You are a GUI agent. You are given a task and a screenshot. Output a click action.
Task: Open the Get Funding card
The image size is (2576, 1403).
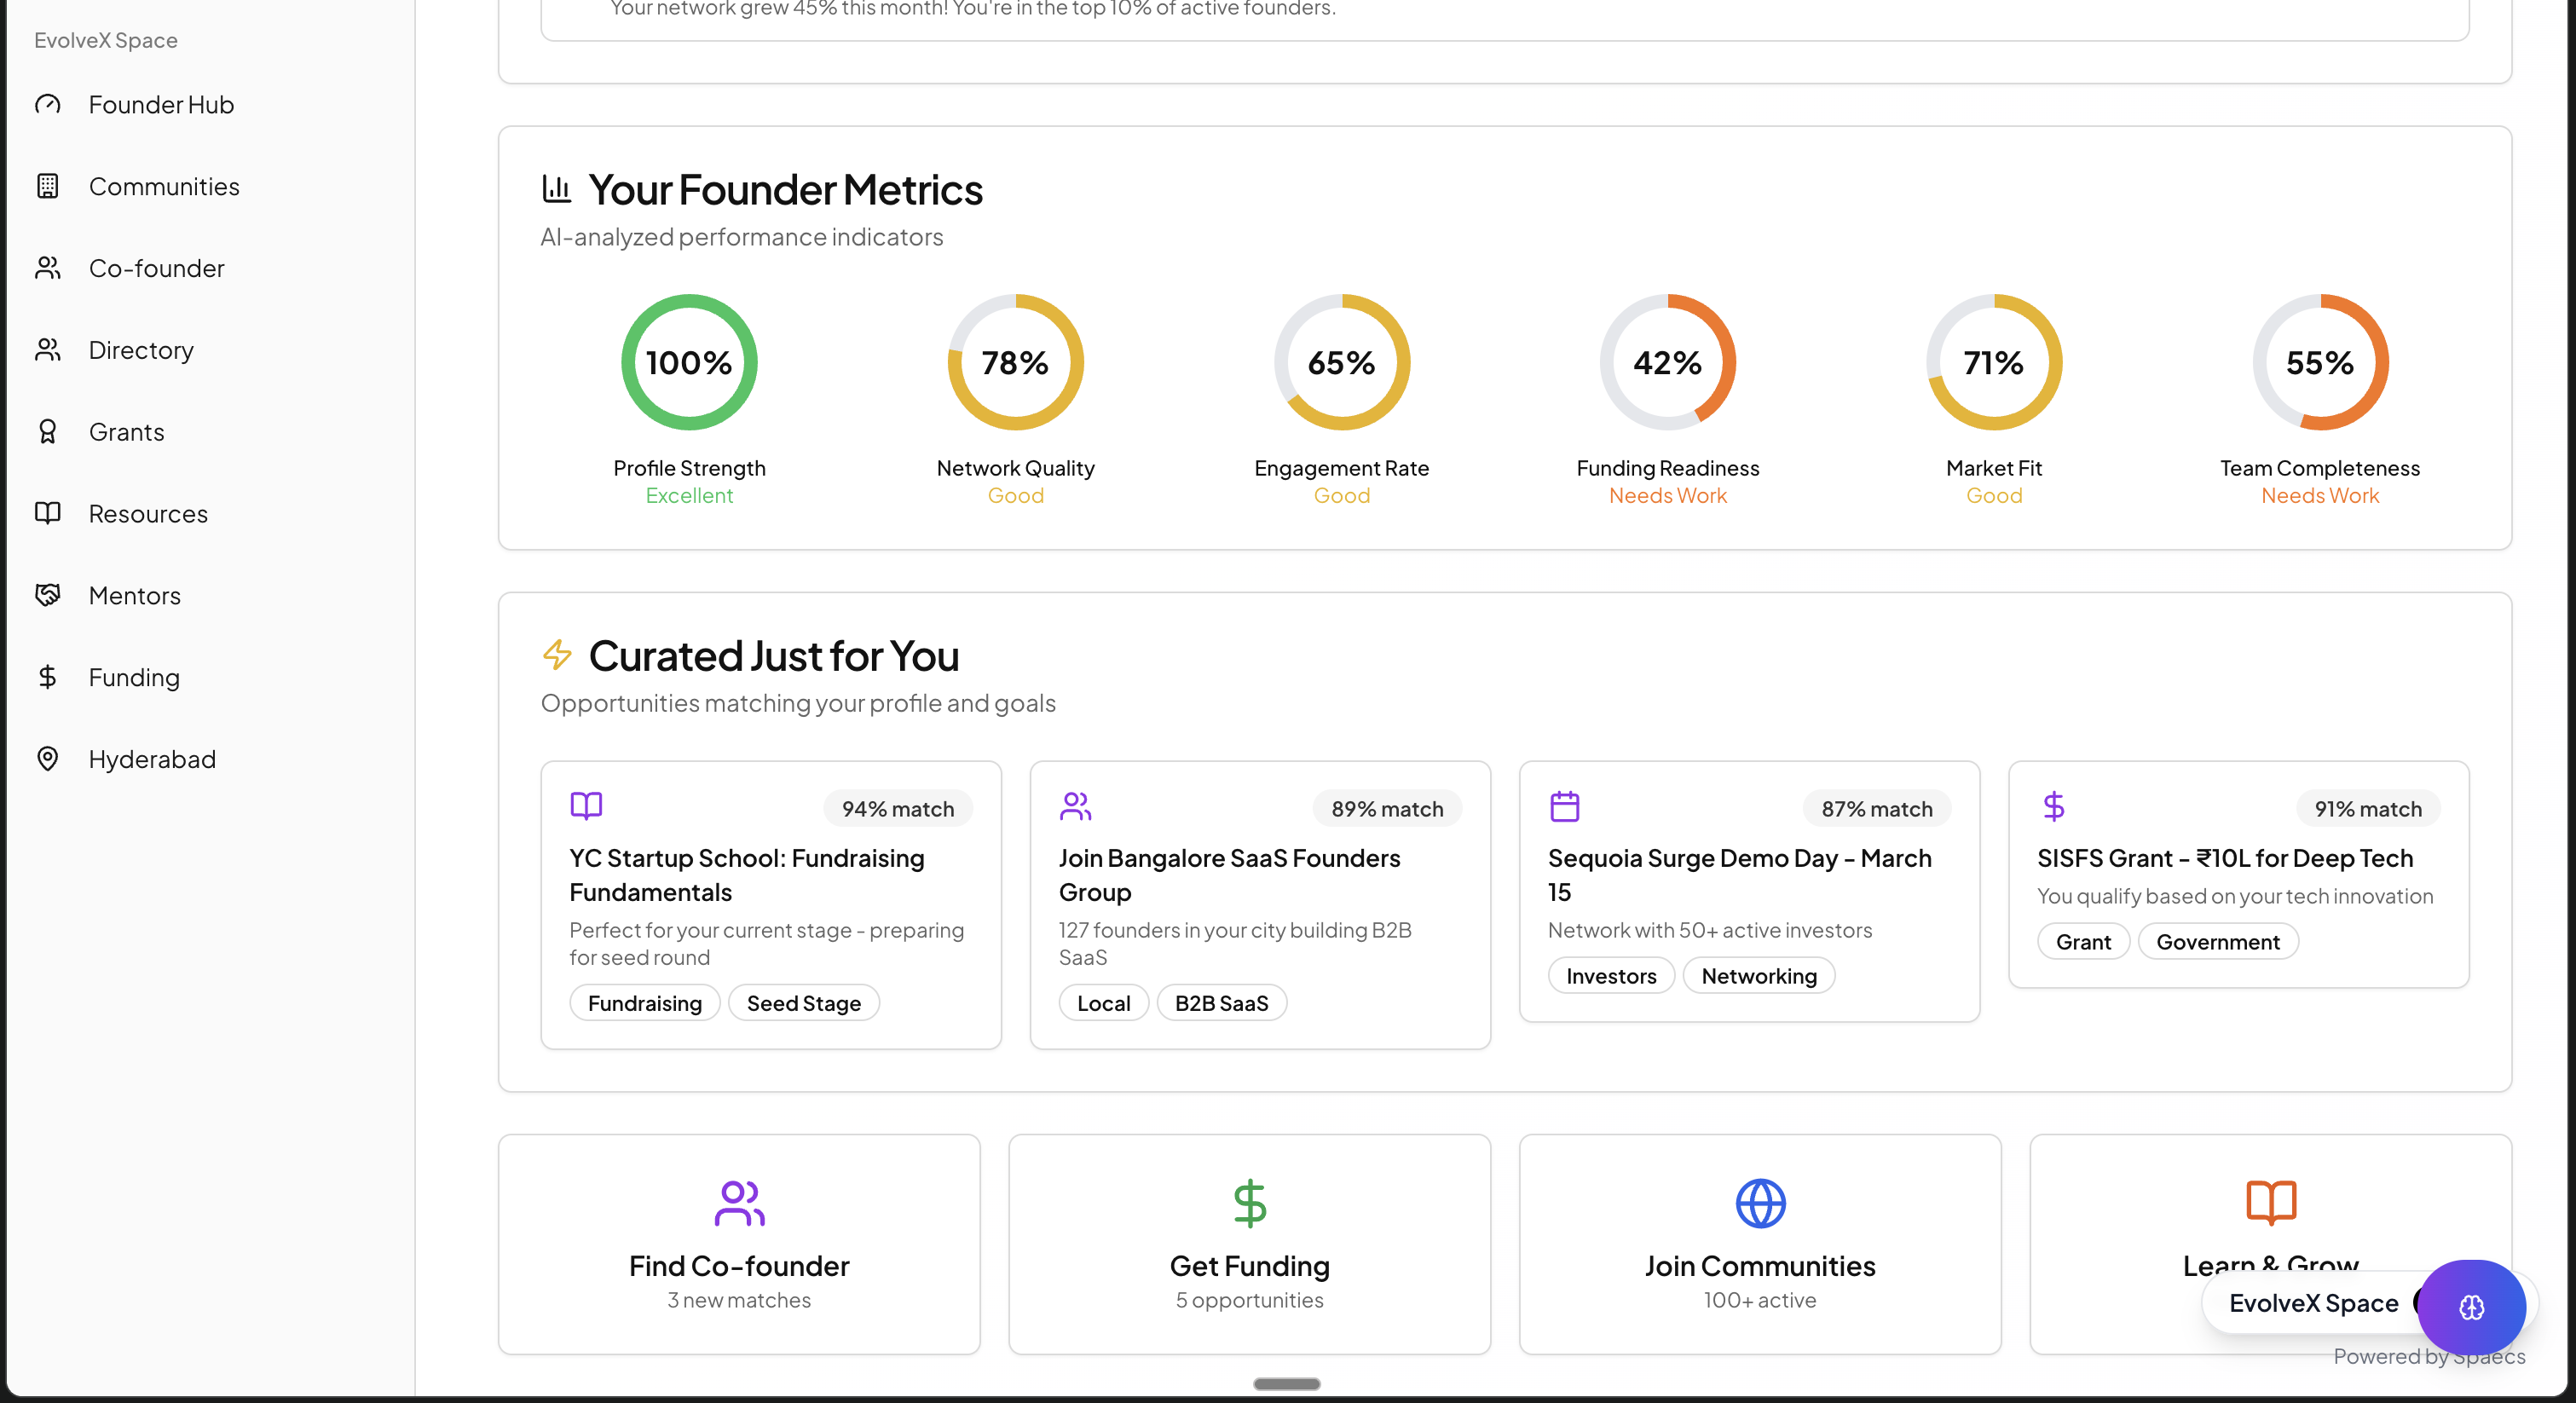coord(1249,1244)
